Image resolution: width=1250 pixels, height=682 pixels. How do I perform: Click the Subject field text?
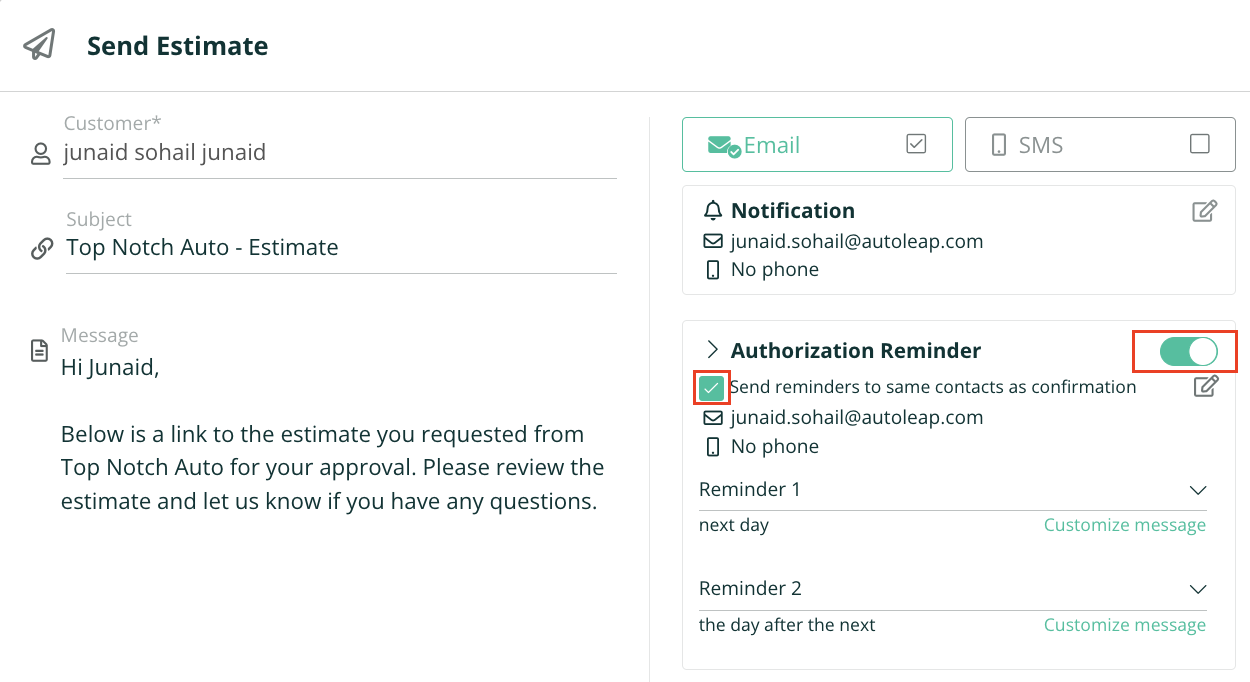pos(202,248)
